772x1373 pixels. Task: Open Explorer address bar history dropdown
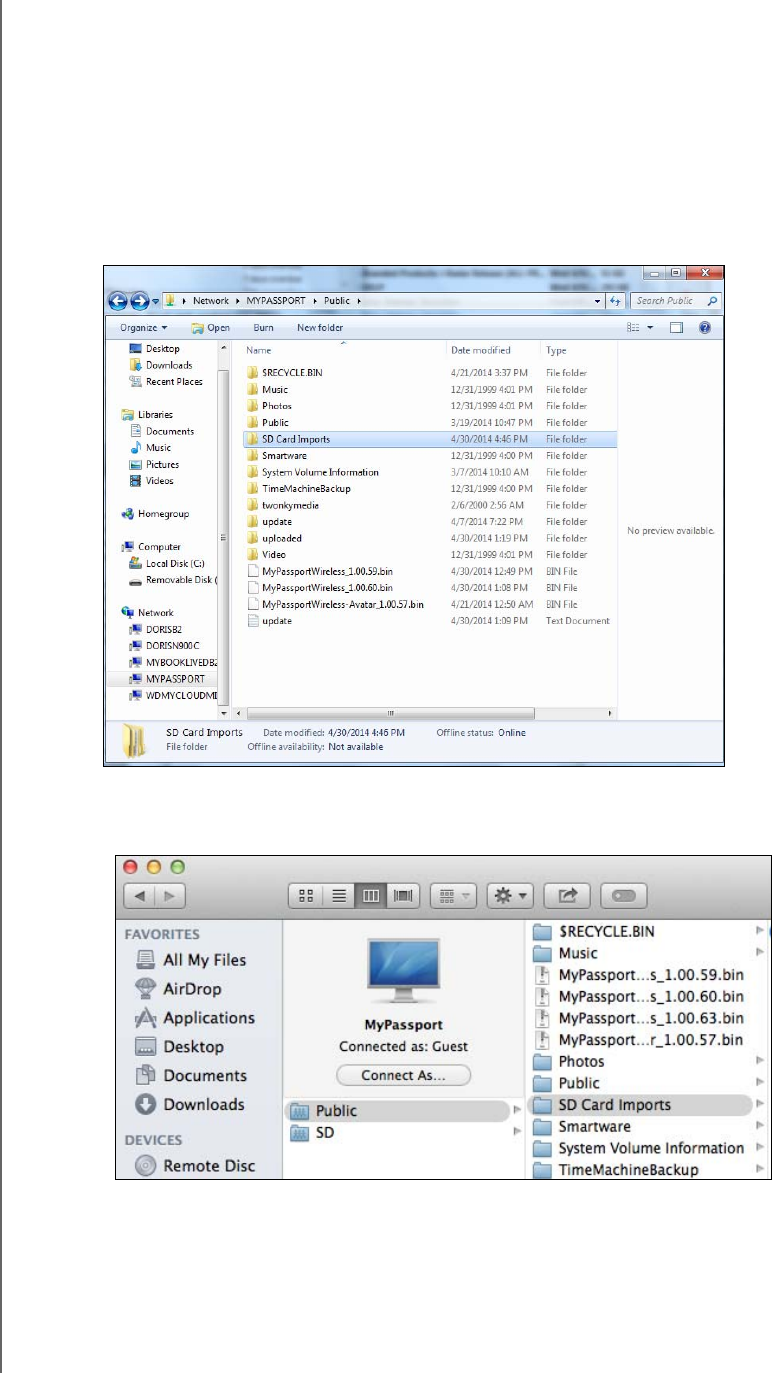pyautogui.click(x=598, y=301)
